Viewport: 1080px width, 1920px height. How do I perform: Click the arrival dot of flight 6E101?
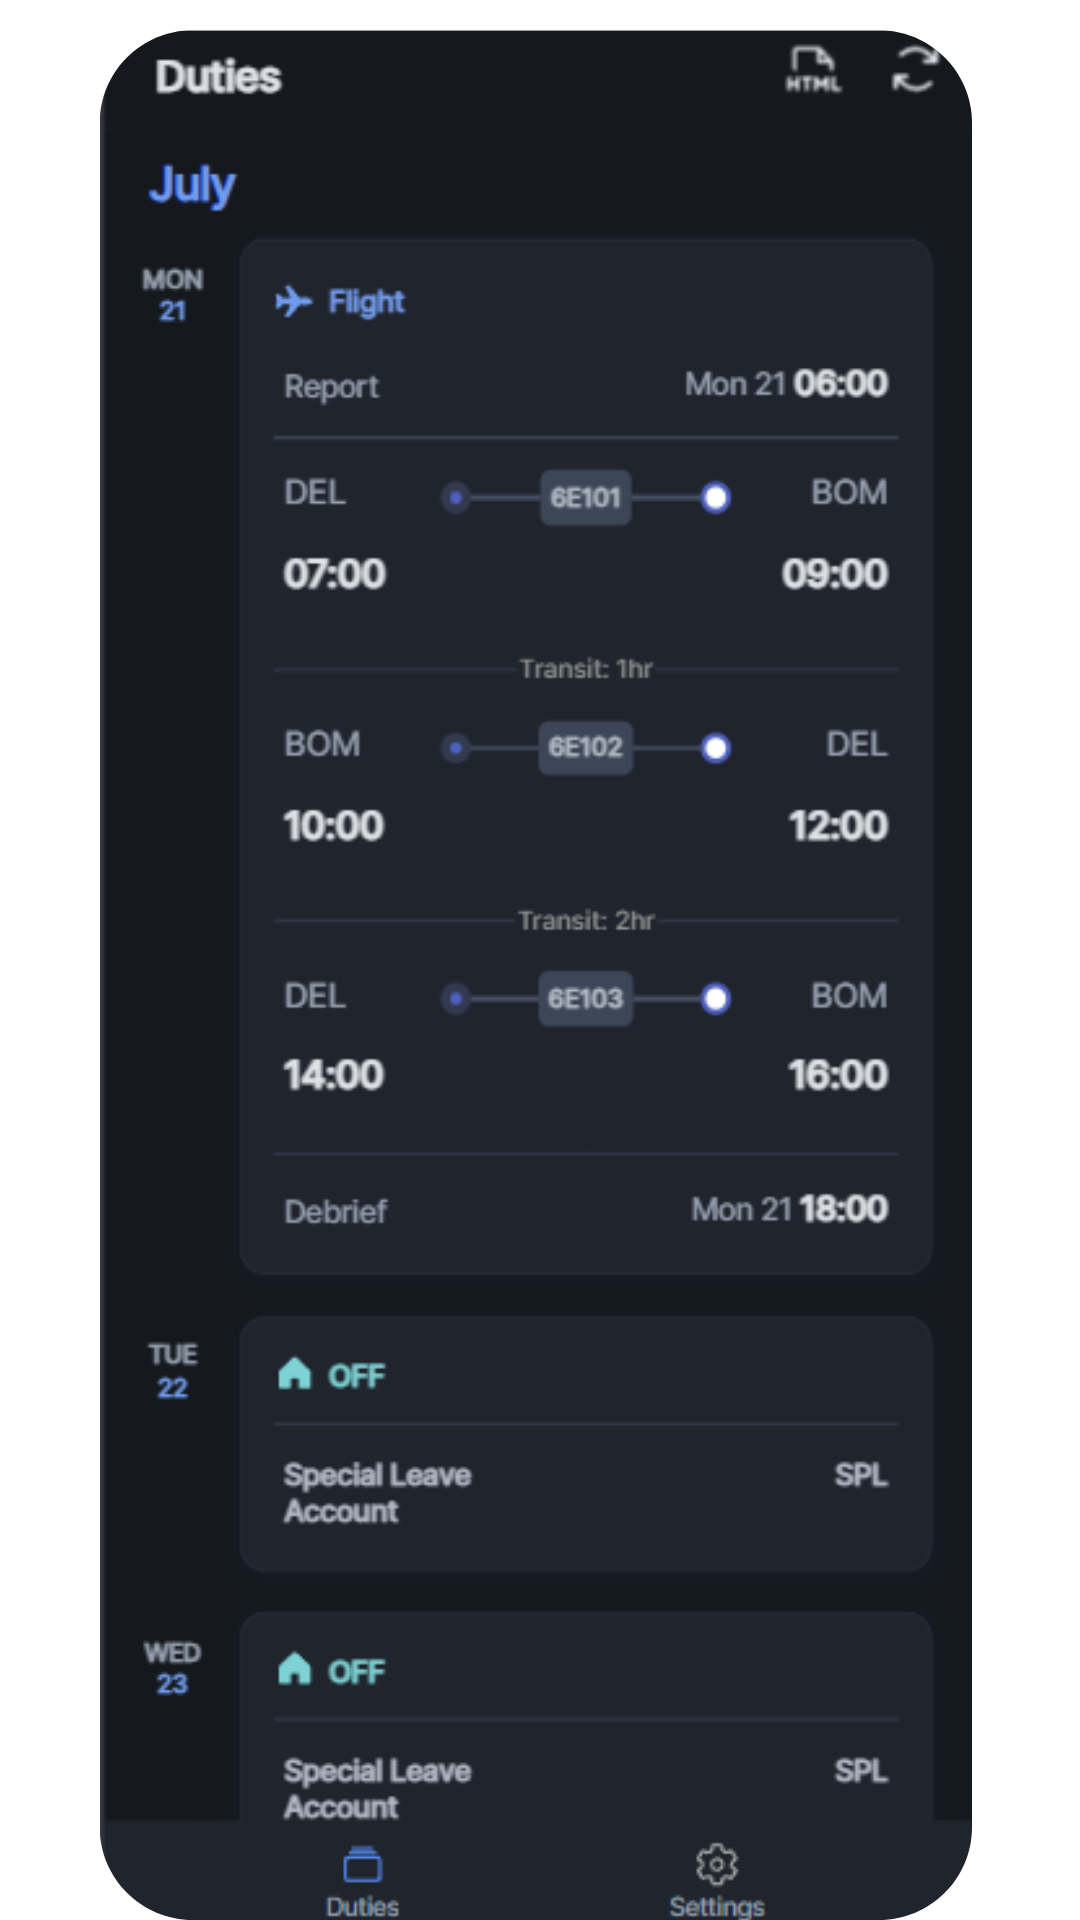715,497
